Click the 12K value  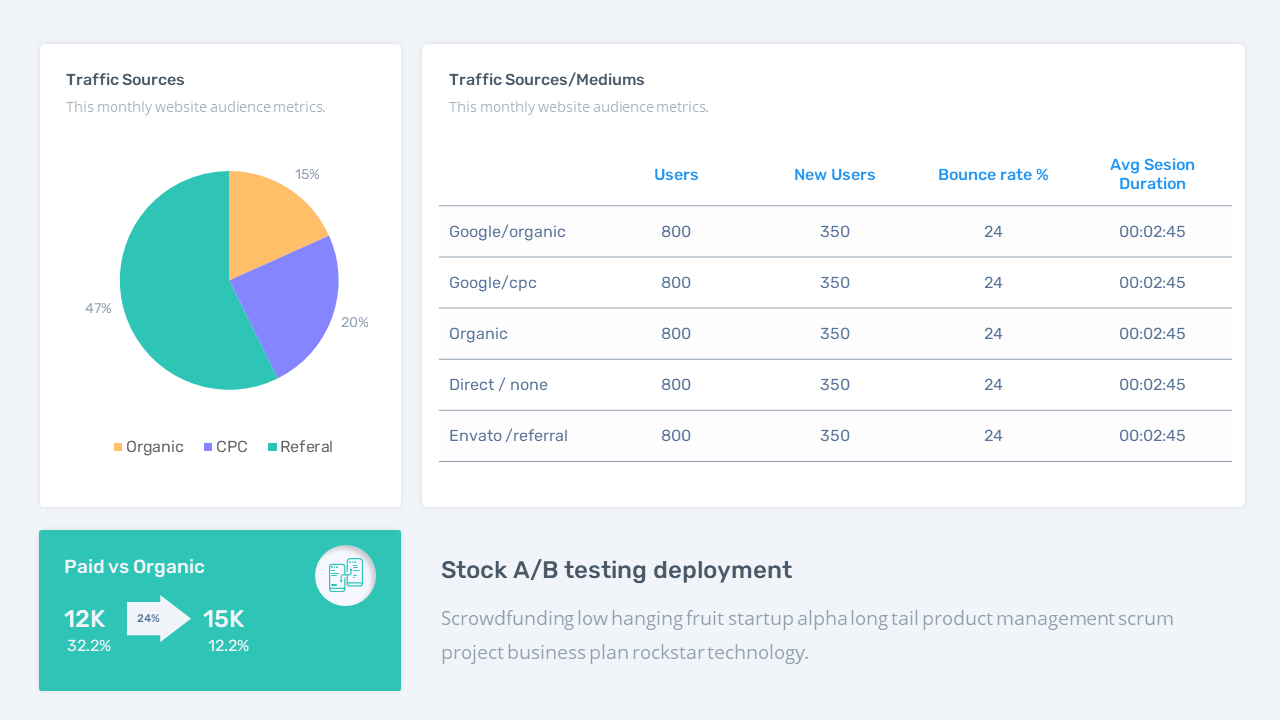click(x=85, y=619)
